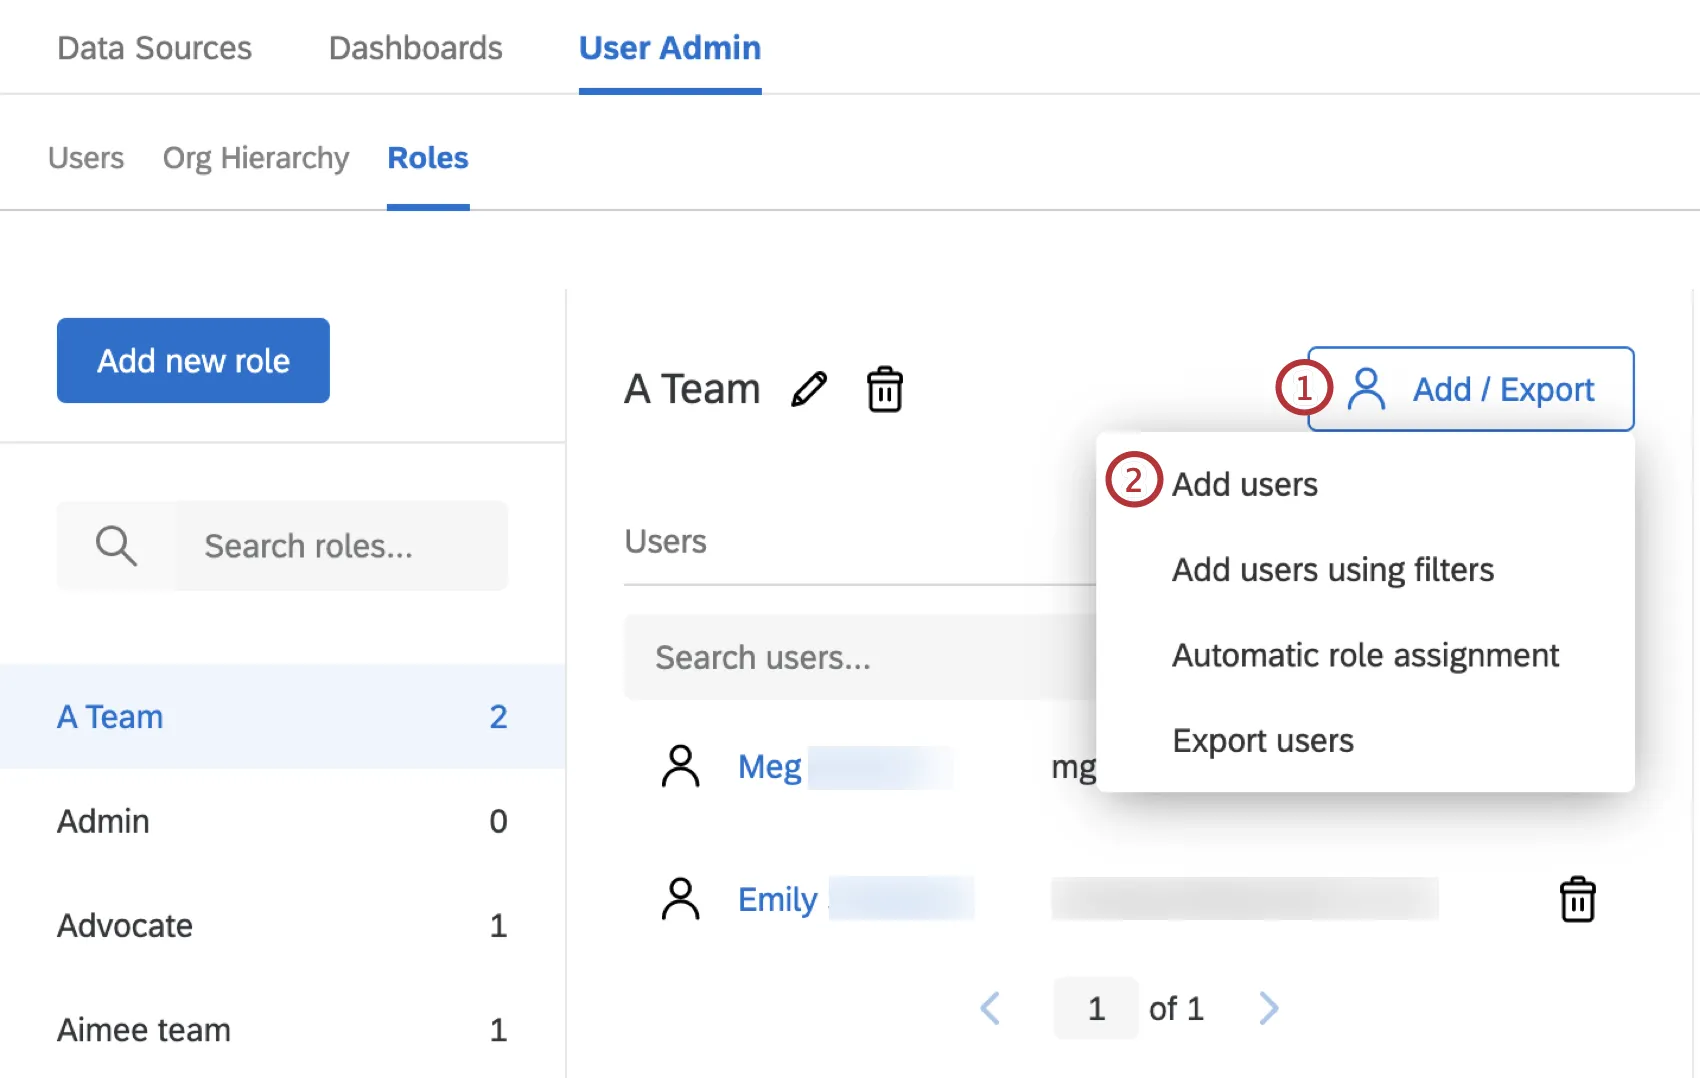Viewport: 1700px width, 1078px height.
Task: Focus the Search roles text field
Action: 340,546
